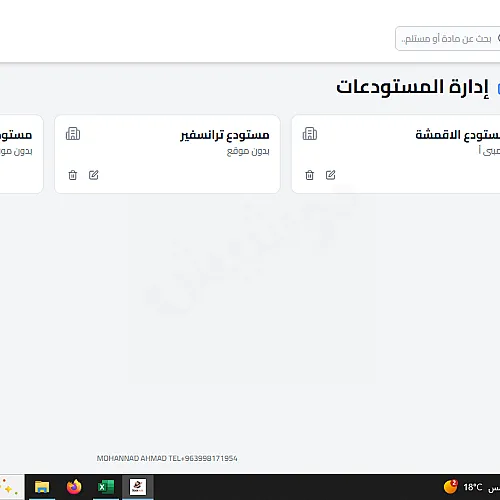This screenshot has width=500, height=500.
Task: Select the مستودع ترانسفير card title
Action: pos(225,135)
